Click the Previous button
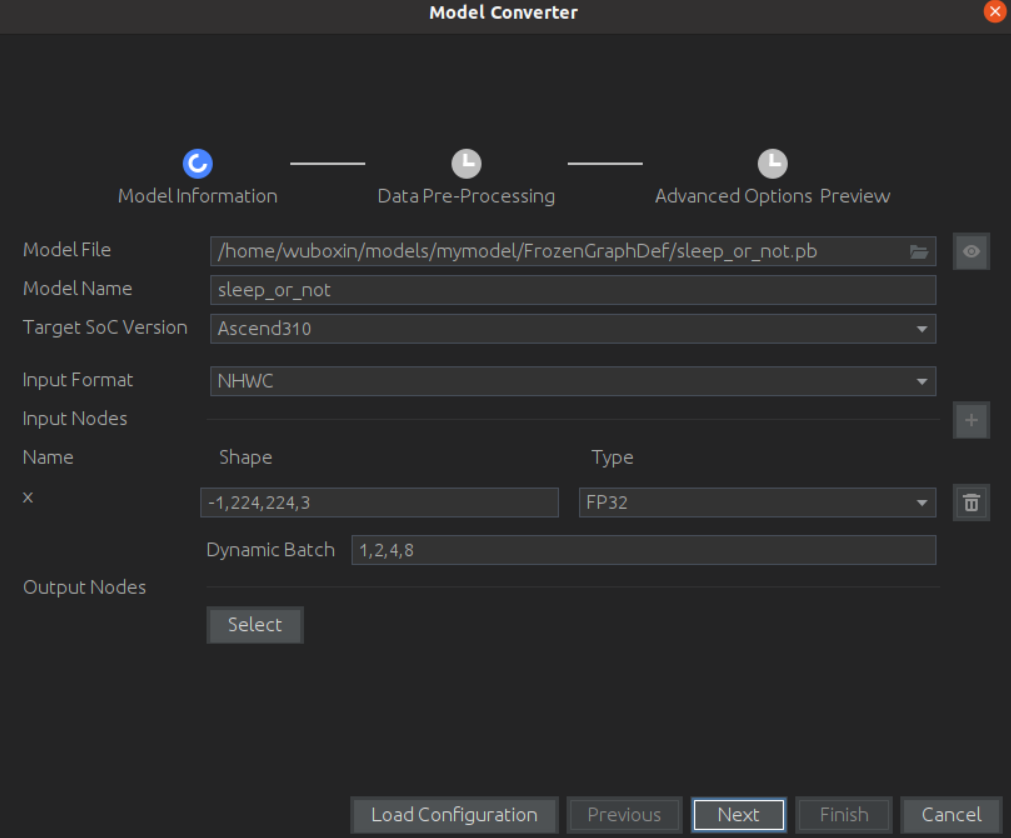The height and width of the screenshot is (838, 1011). point(624,815)
